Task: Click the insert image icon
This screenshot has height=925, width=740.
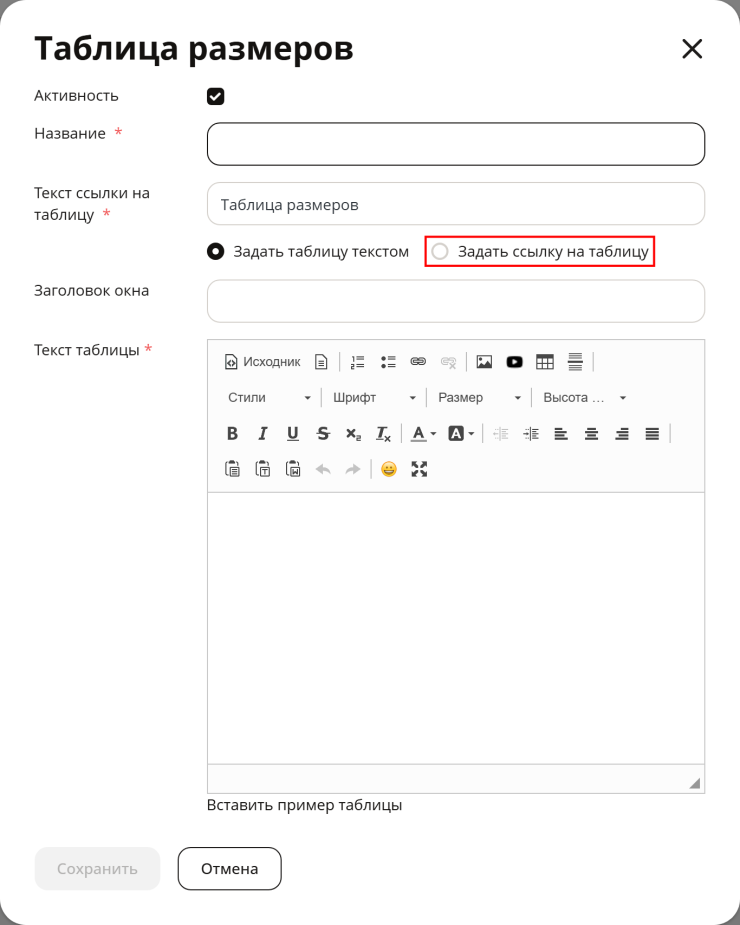Action: point(484,362)
